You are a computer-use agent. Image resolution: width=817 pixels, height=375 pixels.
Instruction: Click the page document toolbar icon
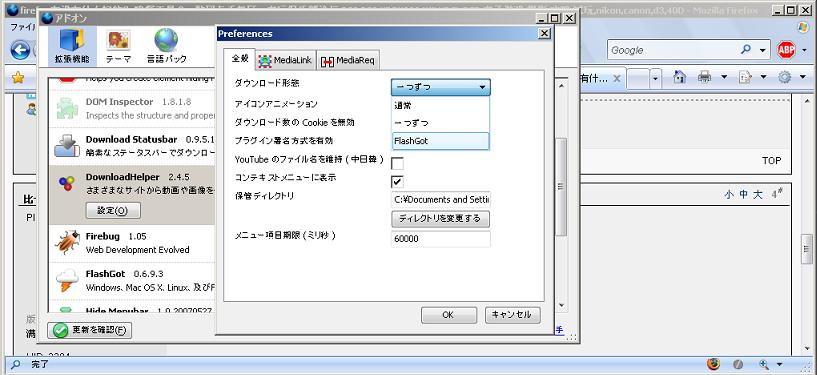pyautogui.click(x=745, y=77)
